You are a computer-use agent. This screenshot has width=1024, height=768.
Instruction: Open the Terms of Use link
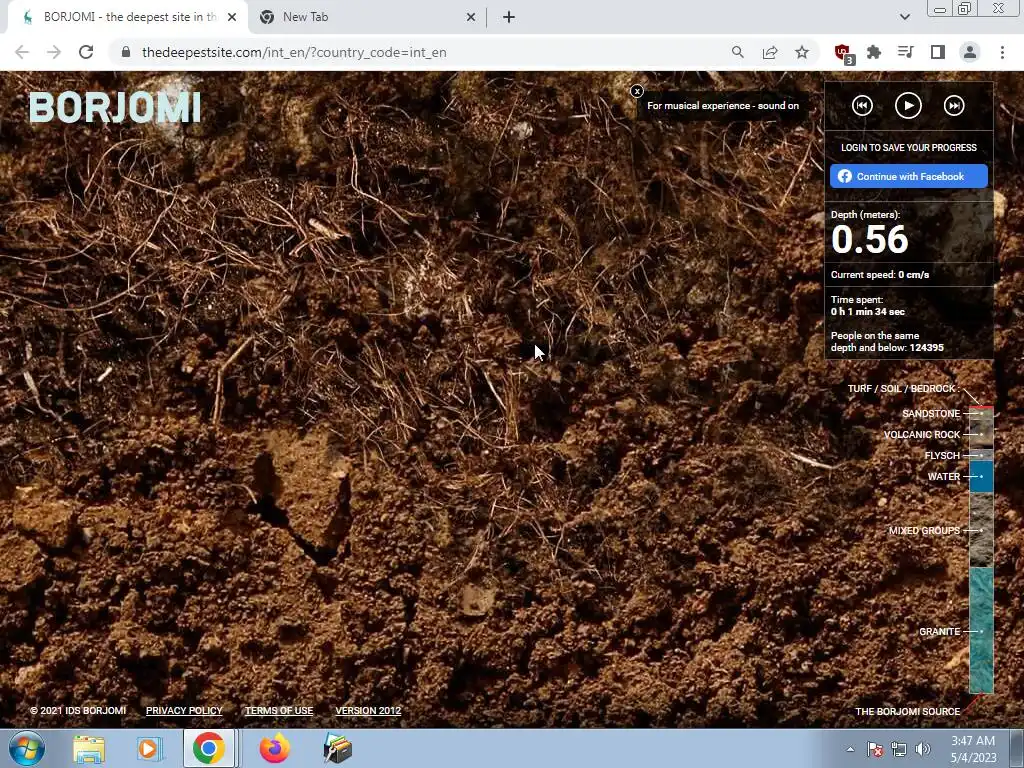click(279, 711)
